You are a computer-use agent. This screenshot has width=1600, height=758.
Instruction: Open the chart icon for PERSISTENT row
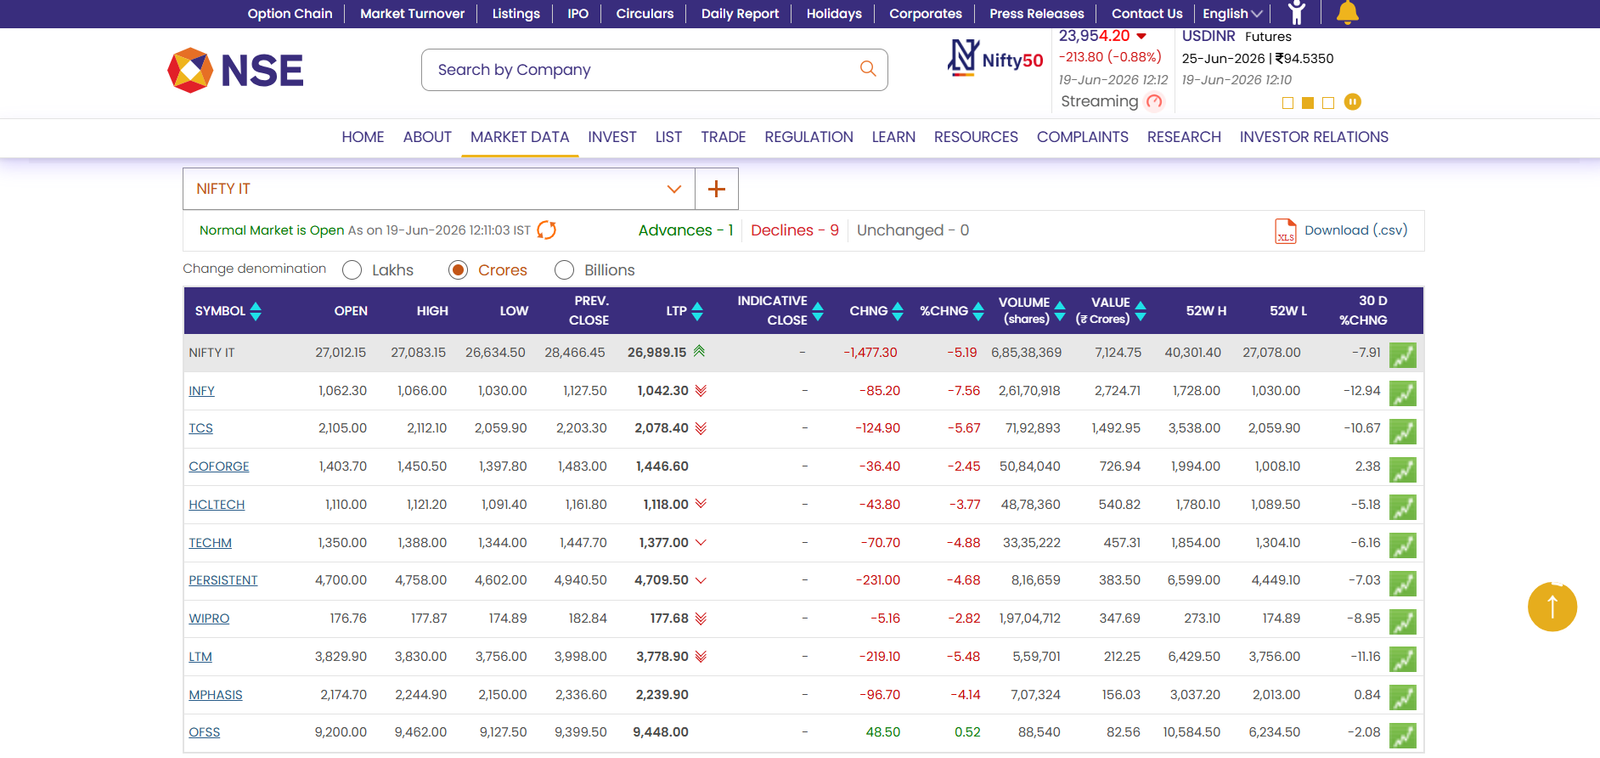tap(1403, 583)
